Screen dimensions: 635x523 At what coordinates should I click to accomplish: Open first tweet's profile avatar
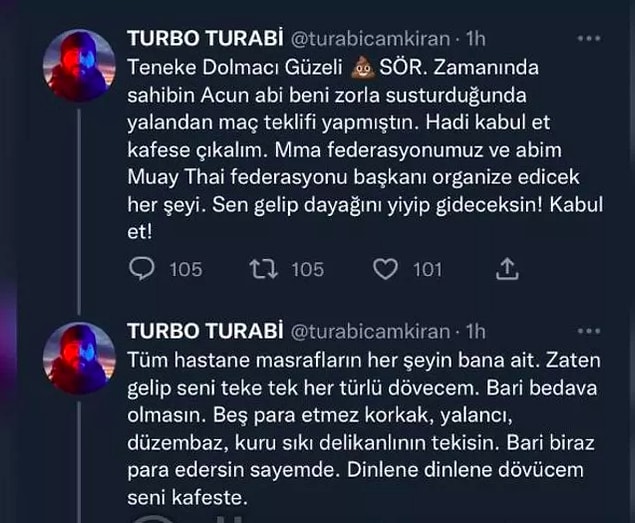(79, 66)
